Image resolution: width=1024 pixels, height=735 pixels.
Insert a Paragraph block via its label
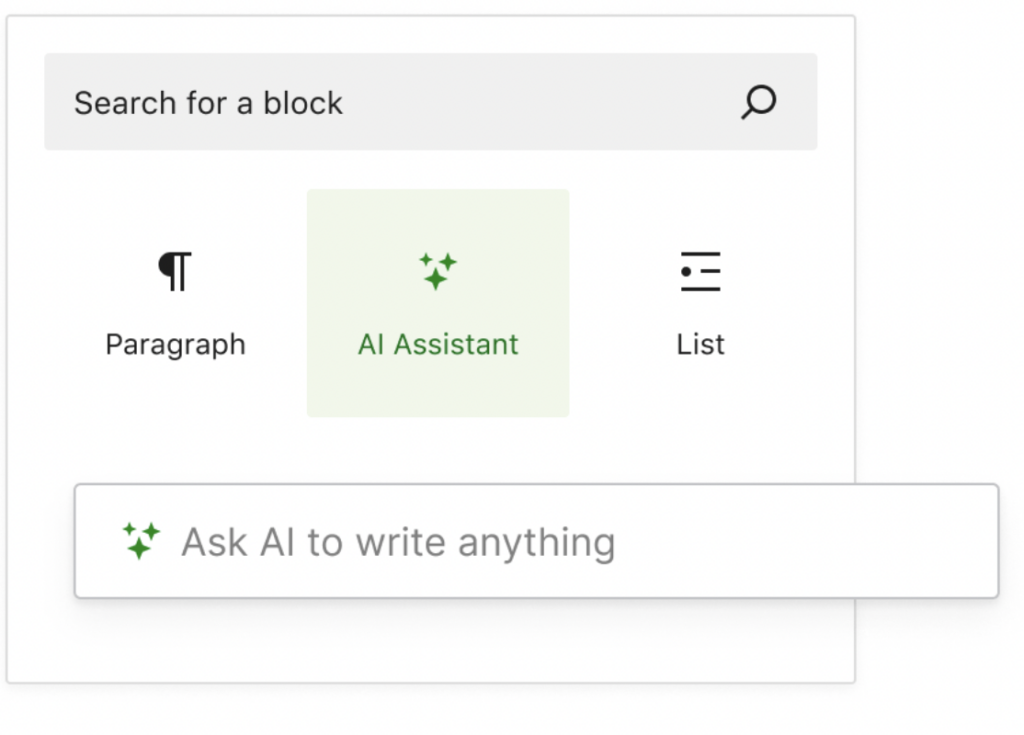point(176,345)
